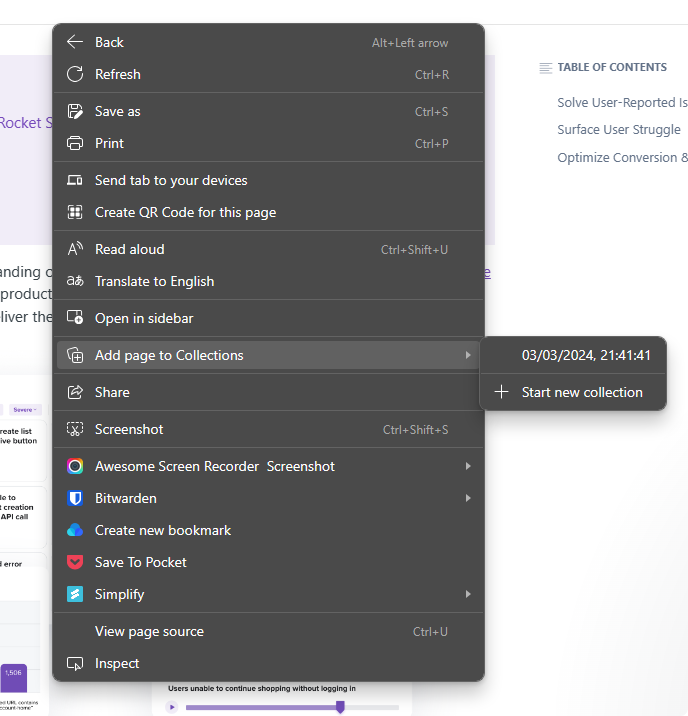Click the Screenshot capture icon
Image resolution: width=688 pixels, height=716 pixels.
(x=75, y=429)
